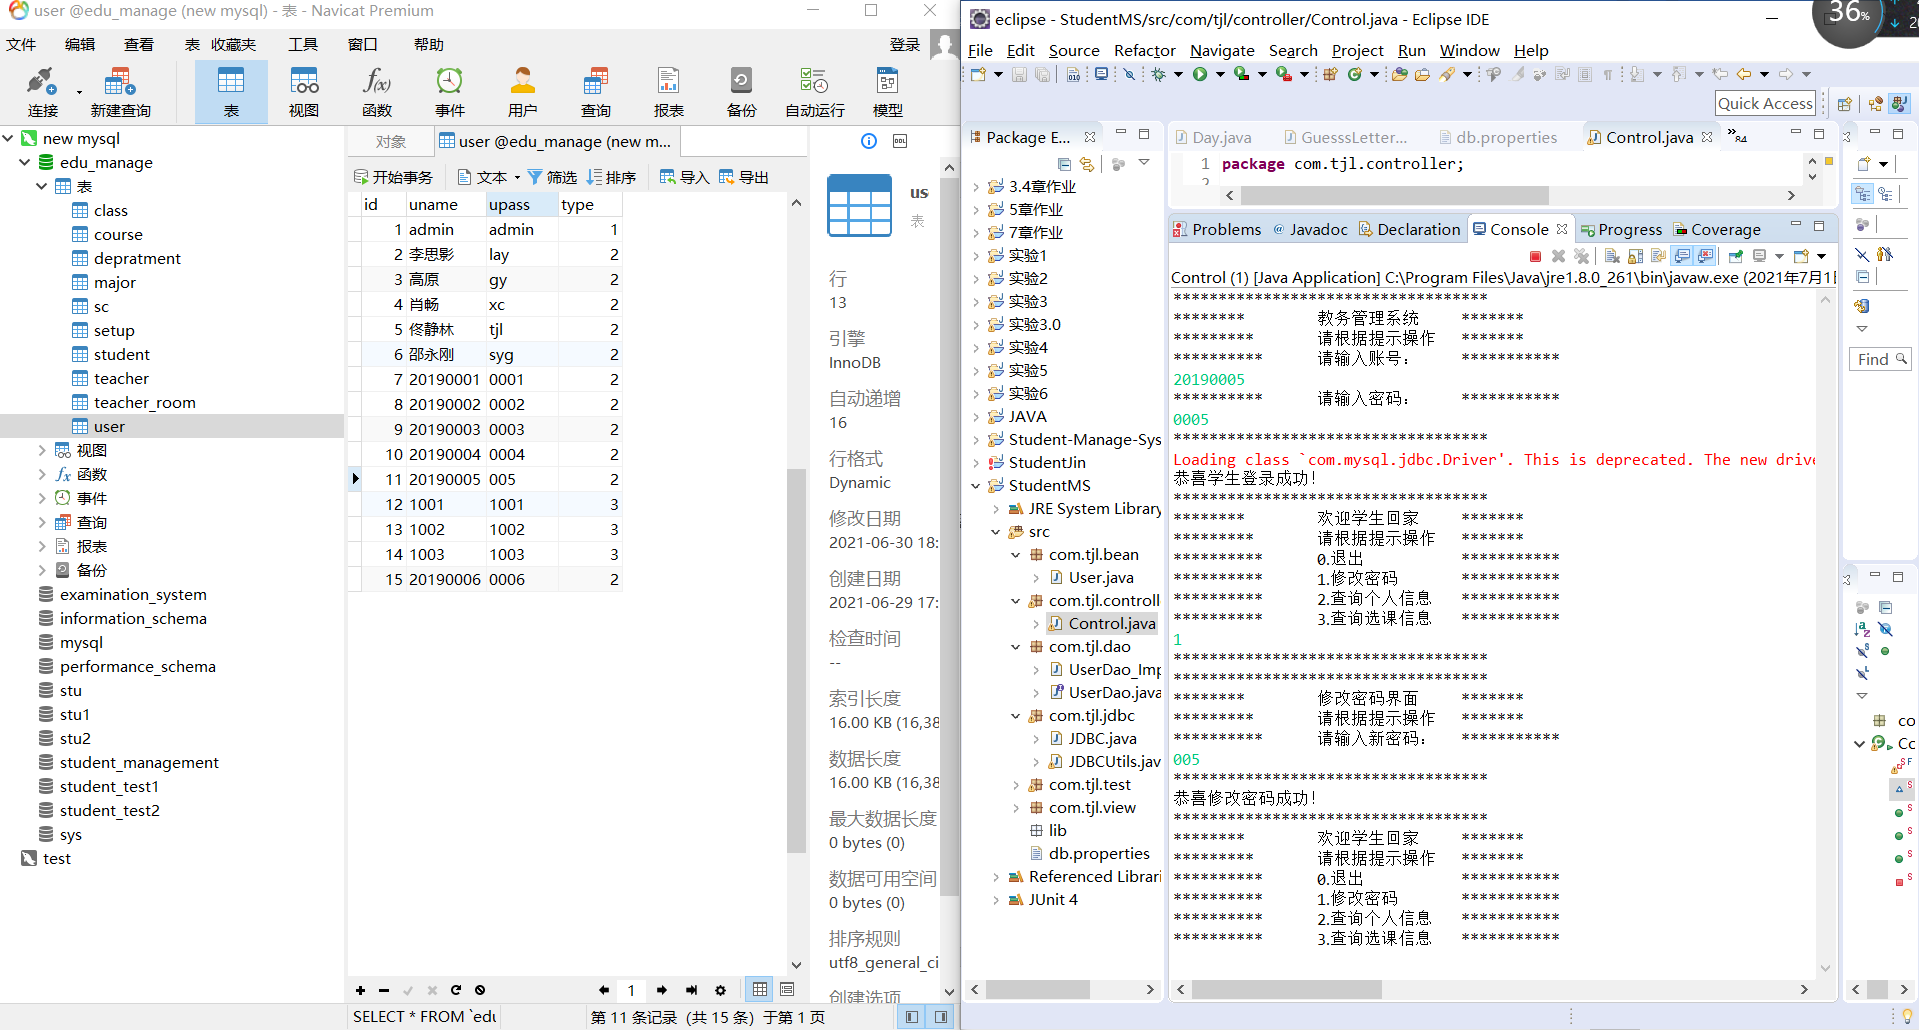Toggle Navicat left pane visibility

[x=911, y=1017]
